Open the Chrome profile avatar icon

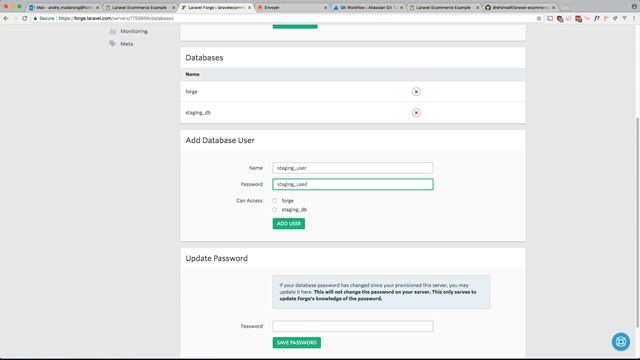pyautogui.click(x=634, y=7)
